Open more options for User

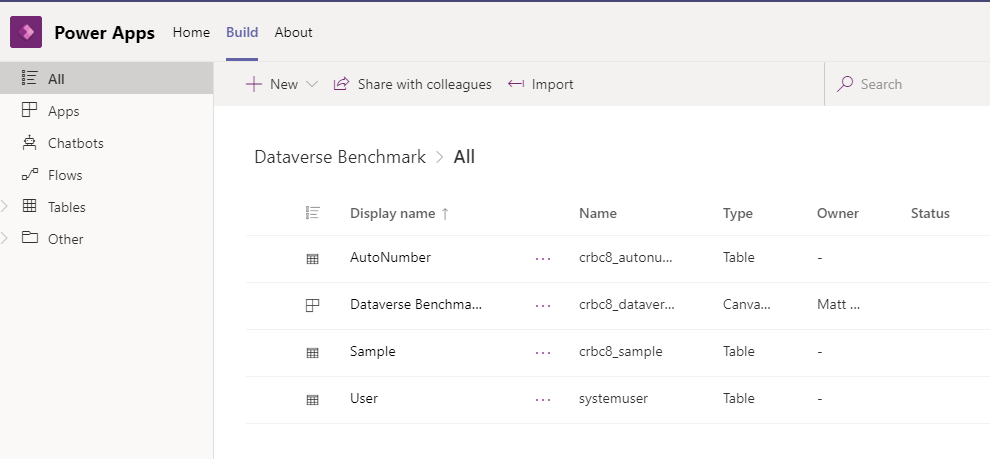542,399
